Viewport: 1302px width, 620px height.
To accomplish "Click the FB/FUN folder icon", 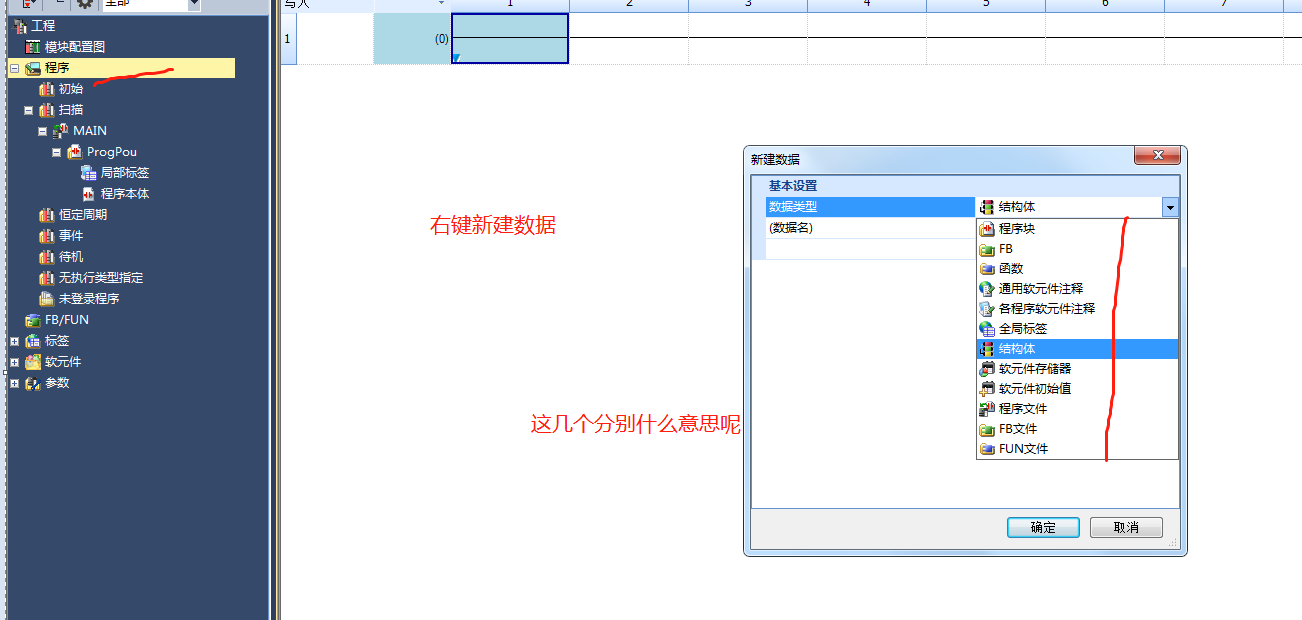I will point(33,320).
